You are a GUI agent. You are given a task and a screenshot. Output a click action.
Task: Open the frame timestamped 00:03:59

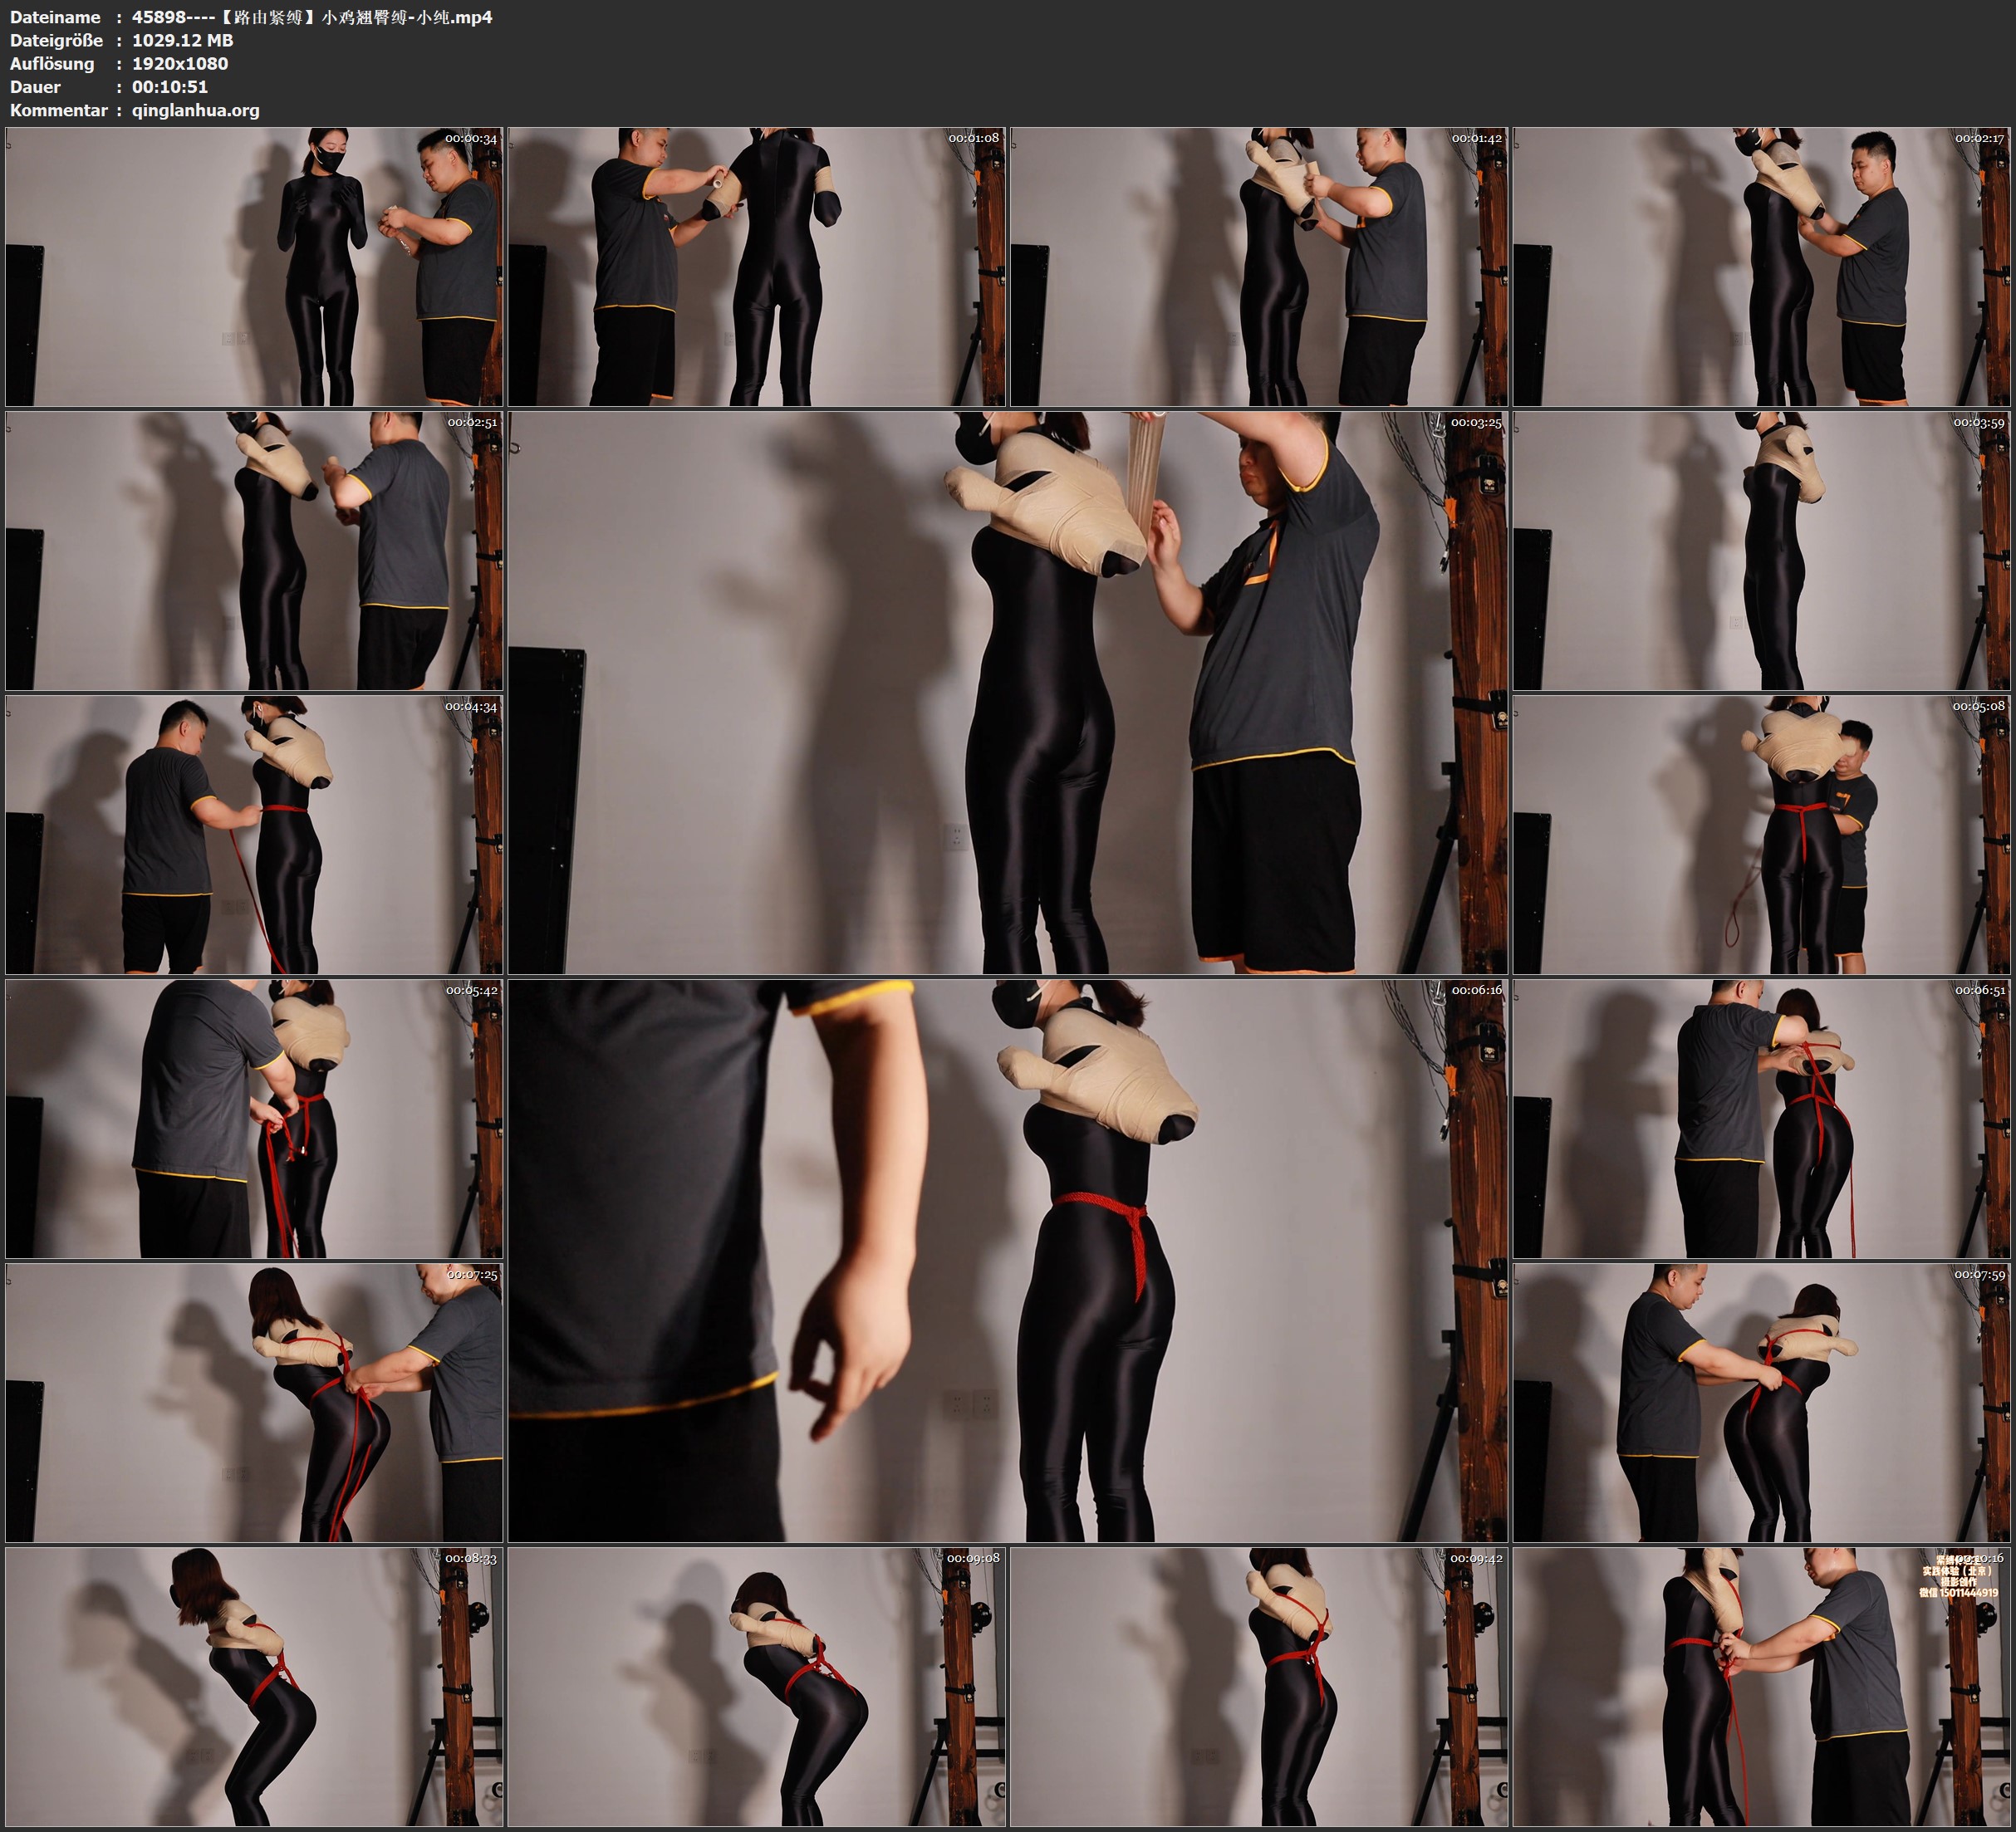1762,550
